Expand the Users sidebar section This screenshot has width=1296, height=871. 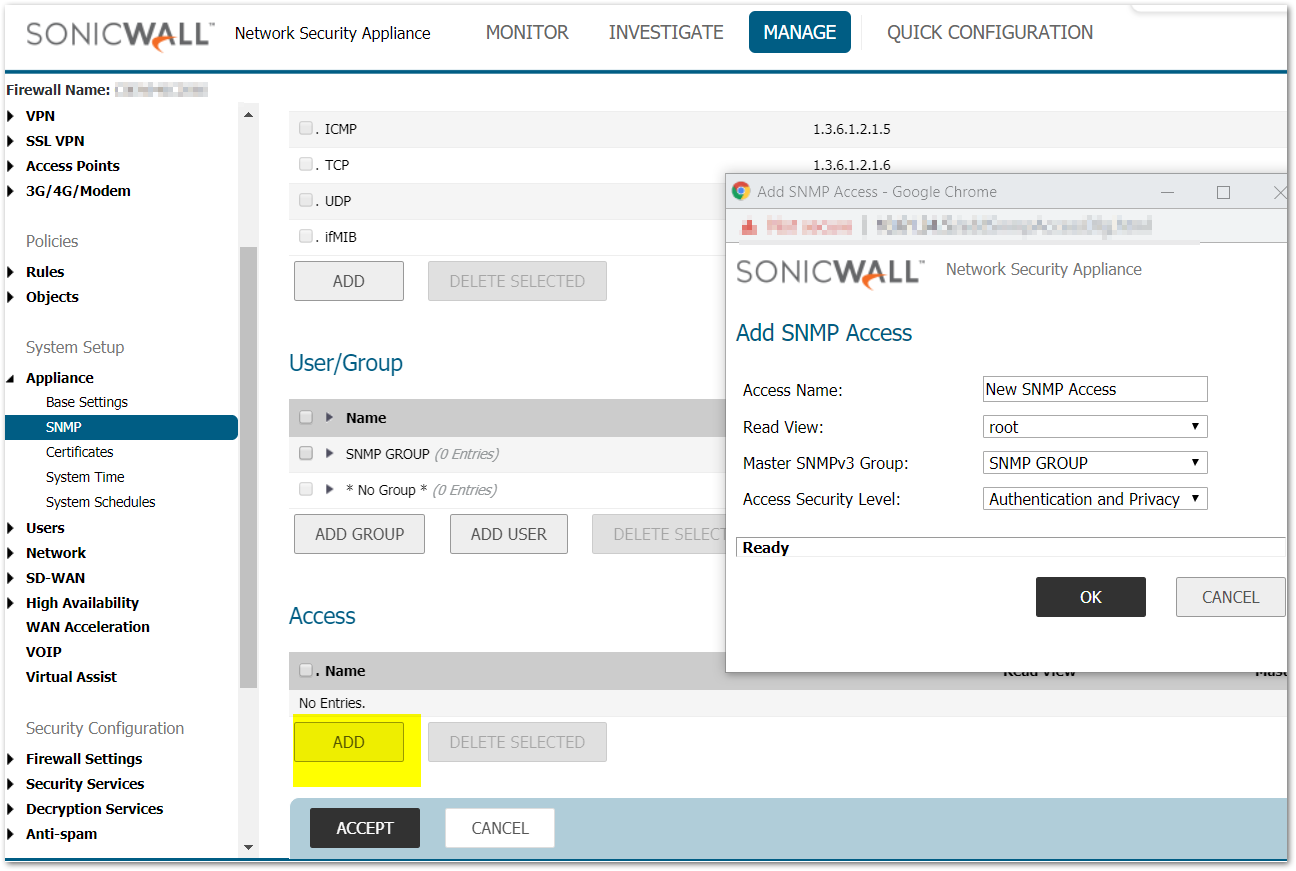coord(10,528)
